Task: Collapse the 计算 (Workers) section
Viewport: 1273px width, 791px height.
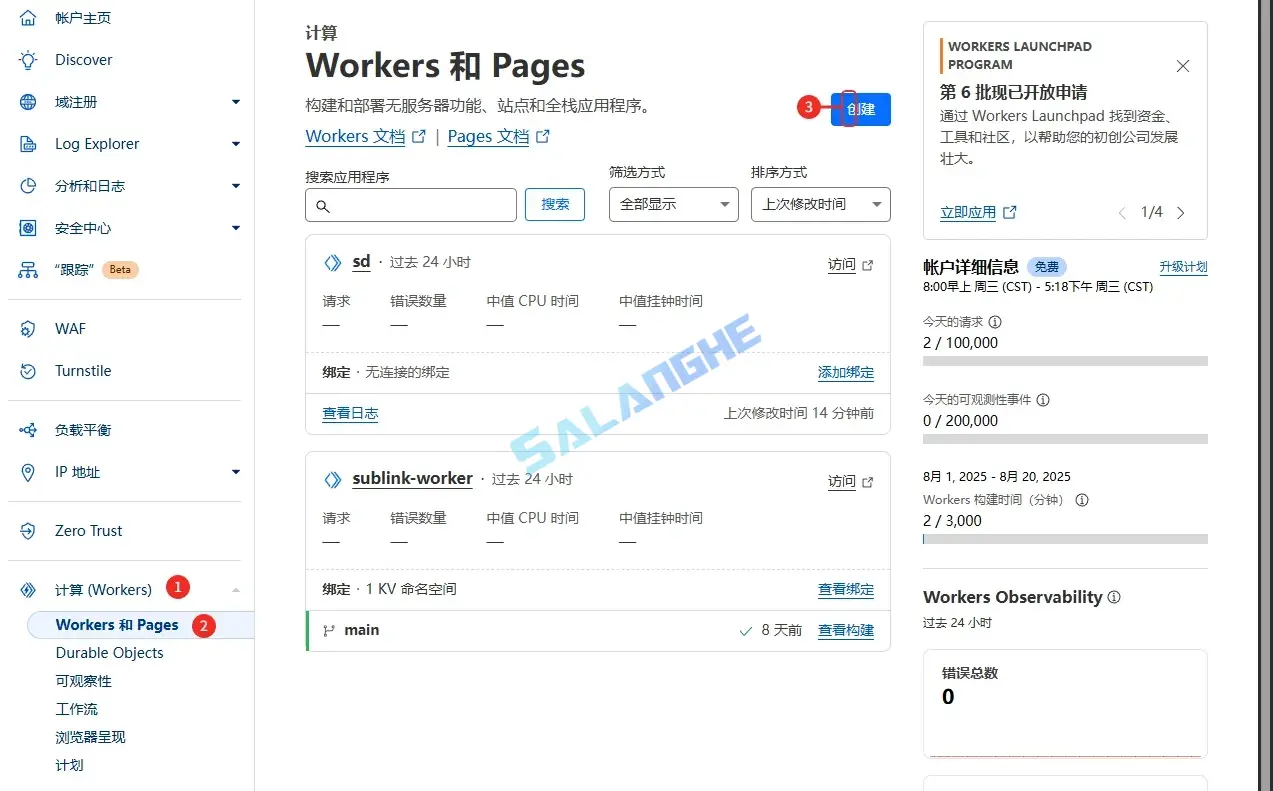Action: point(236,589)
